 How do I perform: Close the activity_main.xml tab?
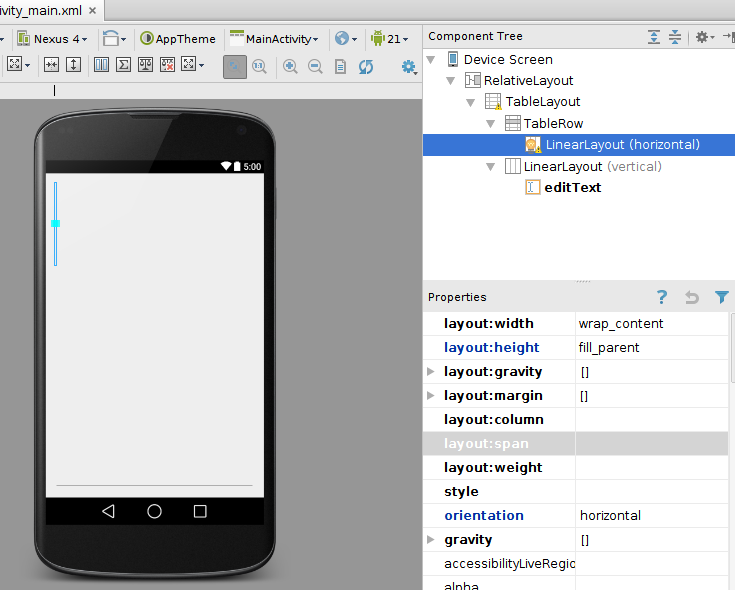pos(93,10)
